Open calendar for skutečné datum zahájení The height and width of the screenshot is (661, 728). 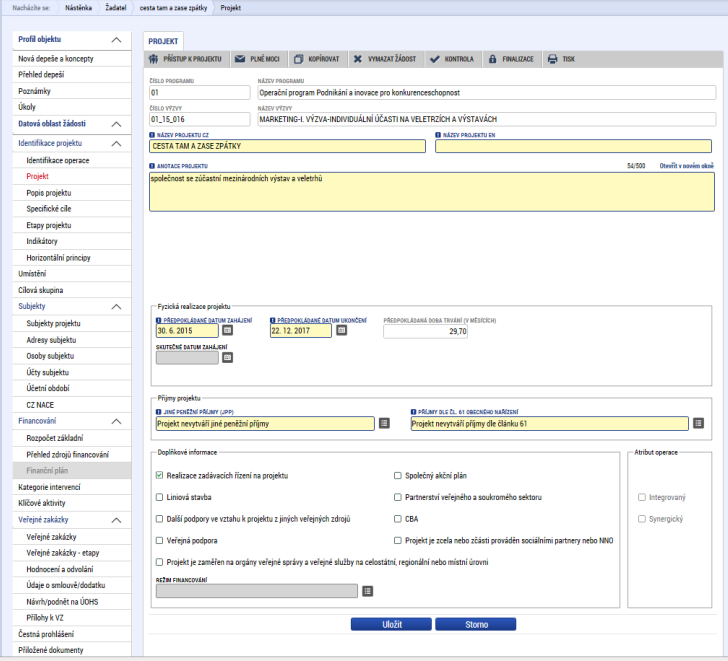click(x=228, y=357)
